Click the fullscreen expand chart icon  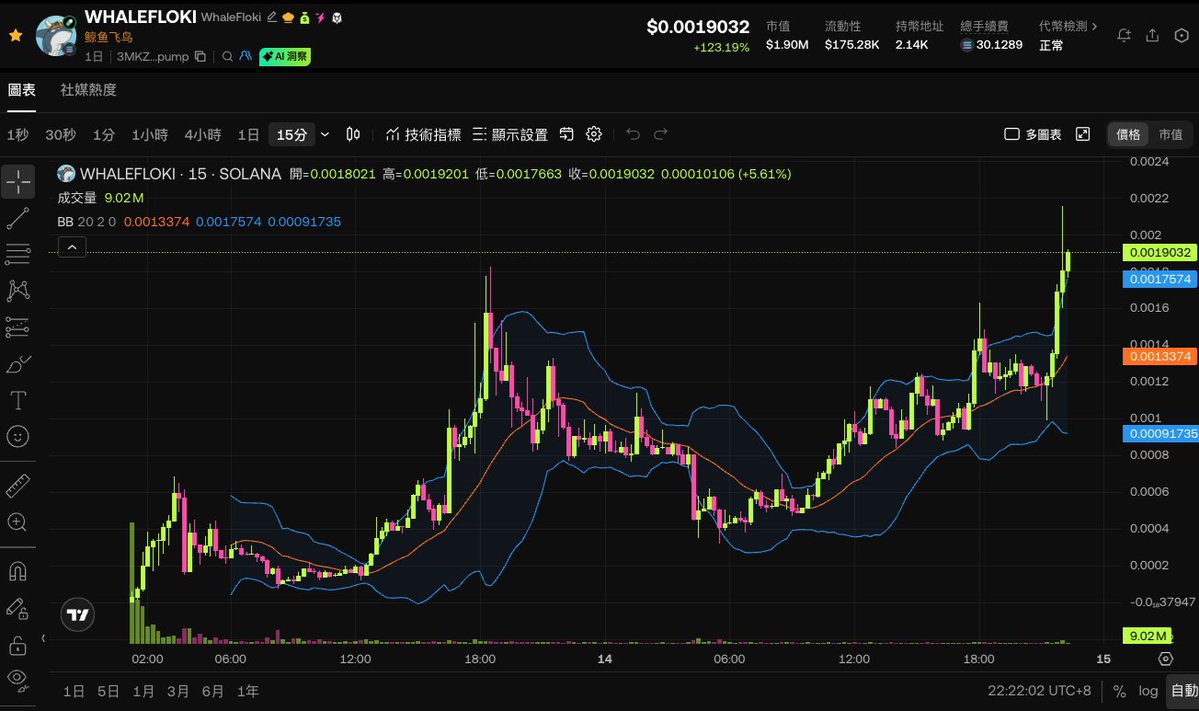tap(1083, 135)
